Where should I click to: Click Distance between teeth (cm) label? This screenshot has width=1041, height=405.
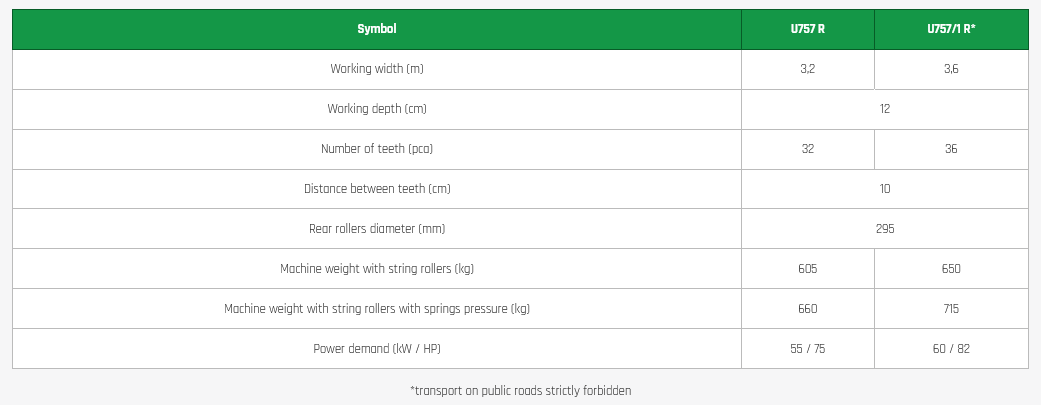(377, 189)
